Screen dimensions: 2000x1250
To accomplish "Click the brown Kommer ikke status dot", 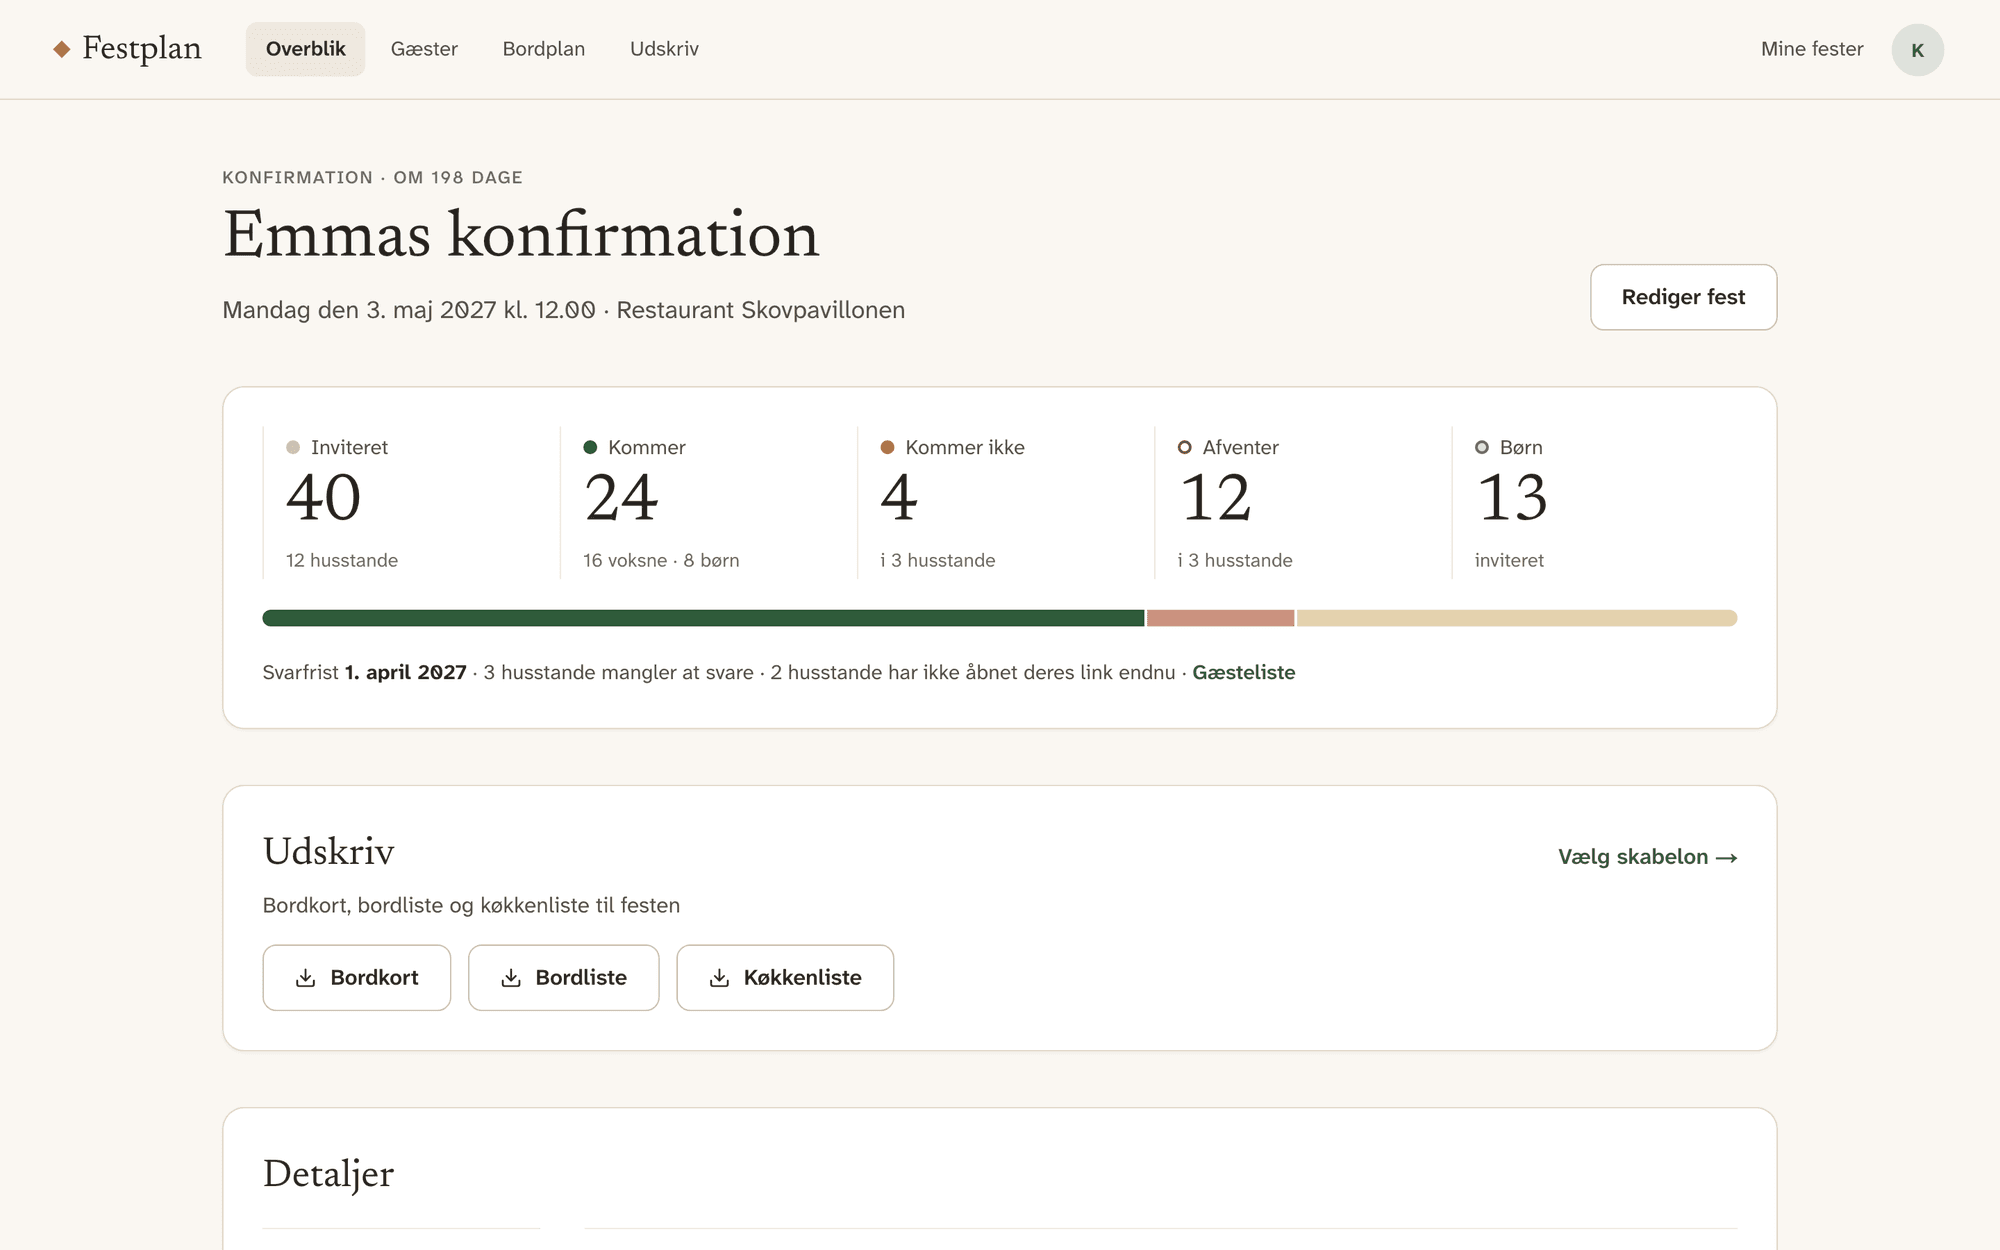I will [x=887, y=447].
